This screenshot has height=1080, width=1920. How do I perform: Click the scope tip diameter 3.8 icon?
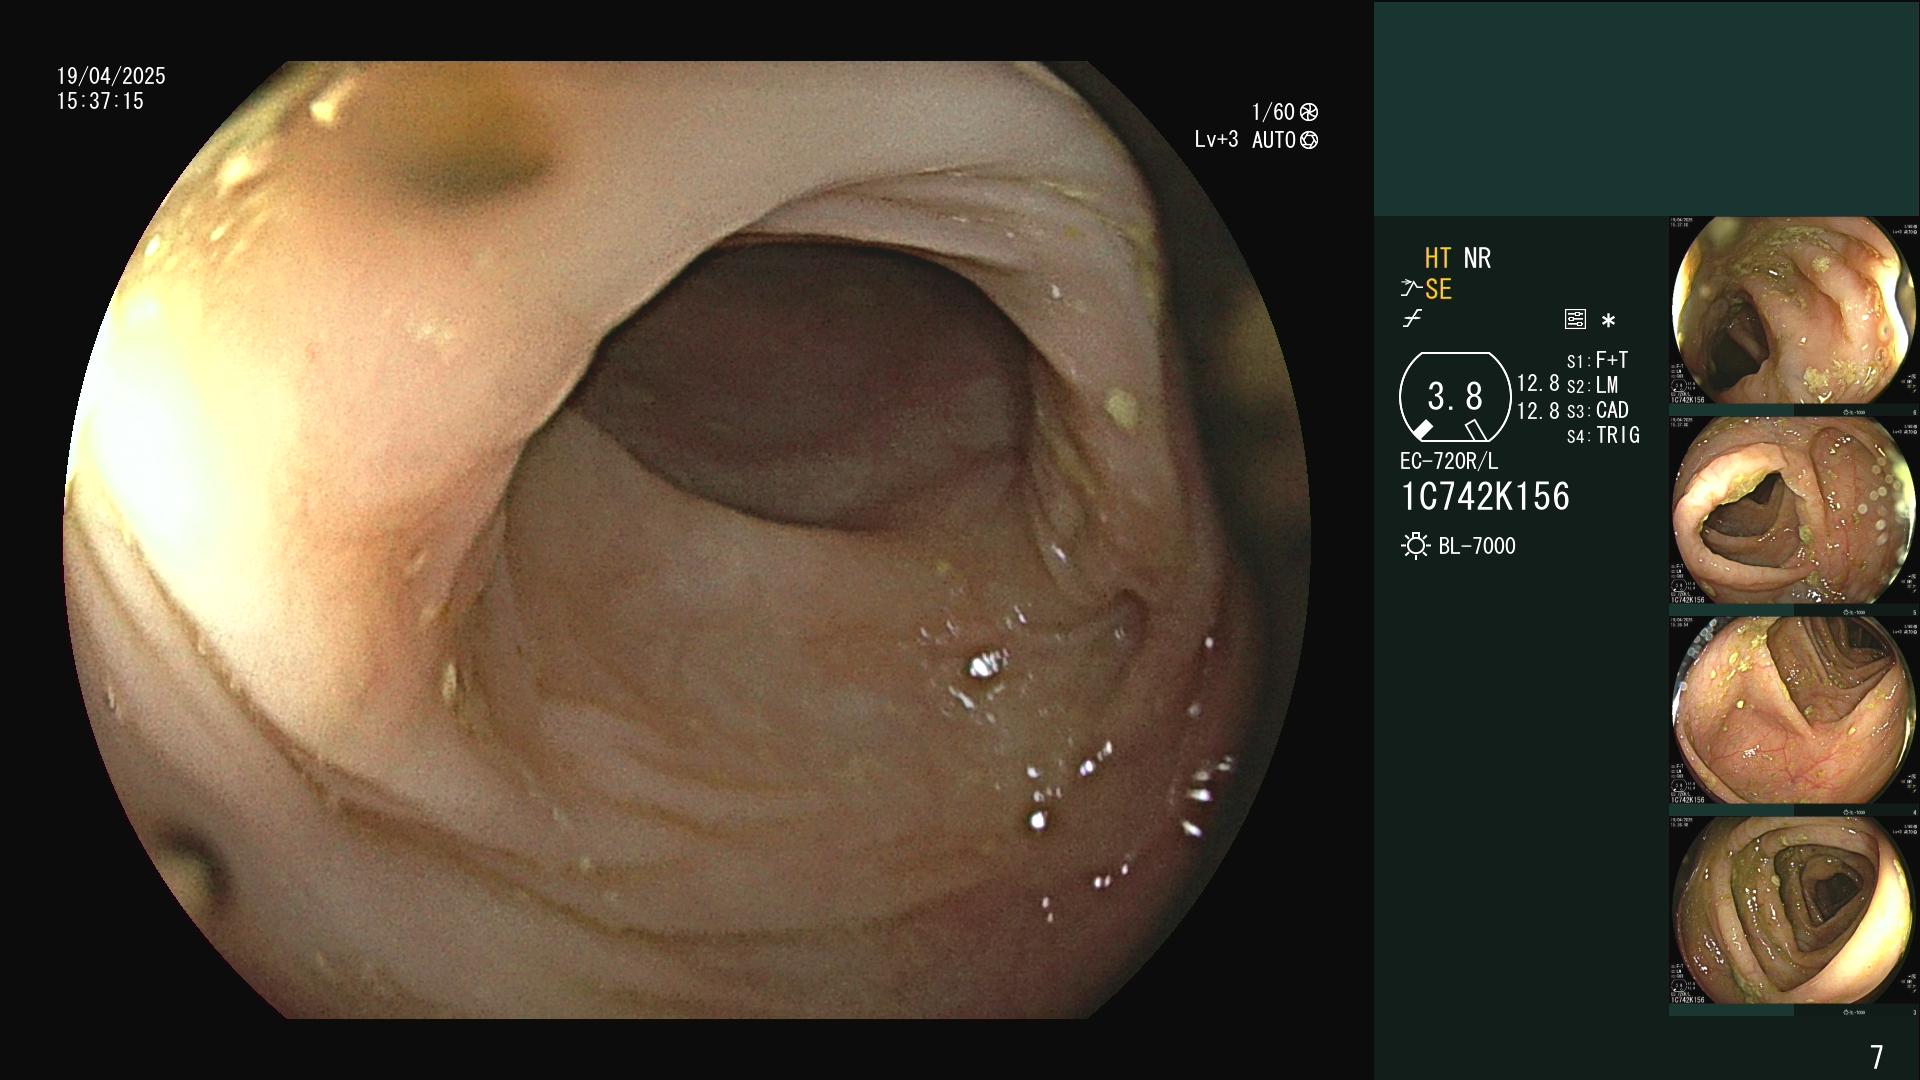(1454, 397)
